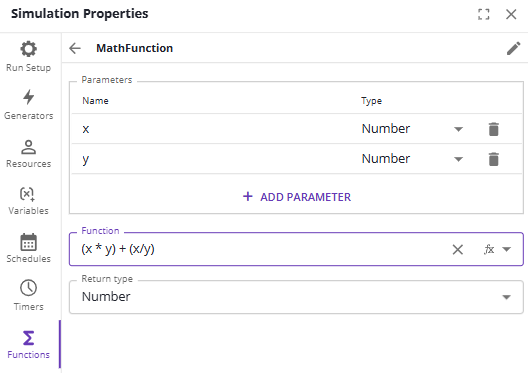The image size is (528, 373).
Task: Delete parameter x with trash icon
Action: 493,129
